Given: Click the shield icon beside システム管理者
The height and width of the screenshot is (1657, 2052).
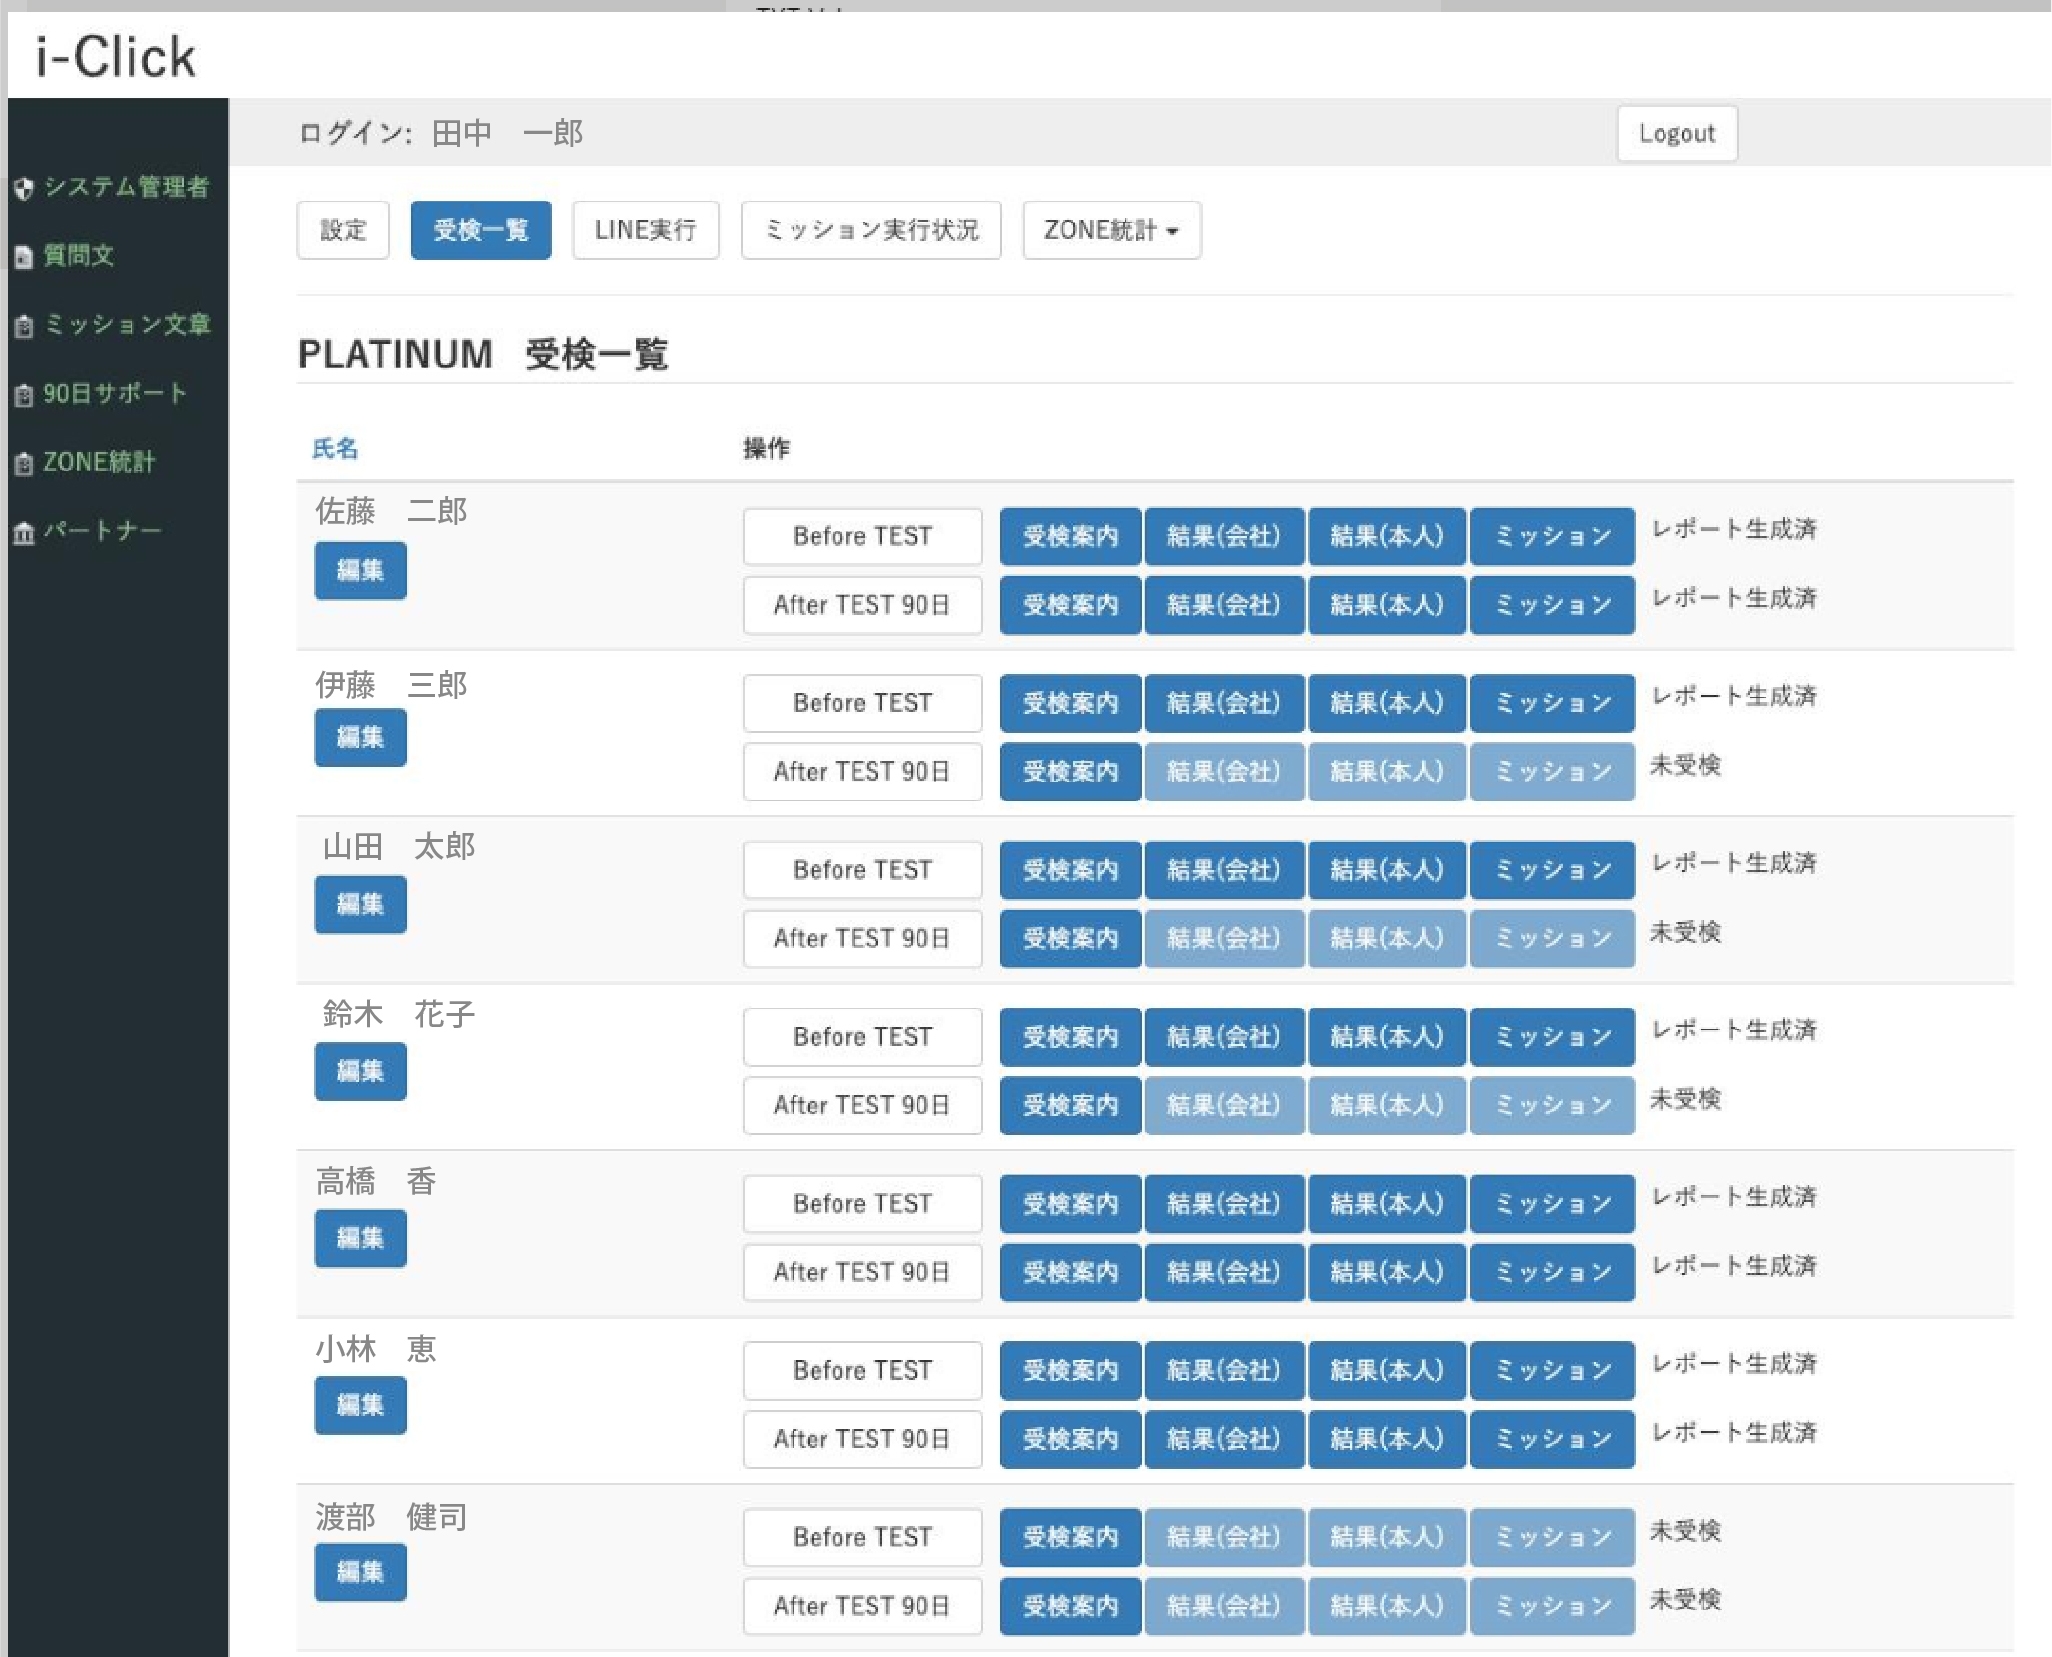Looking at the screenshot, I should coord(24,188).
